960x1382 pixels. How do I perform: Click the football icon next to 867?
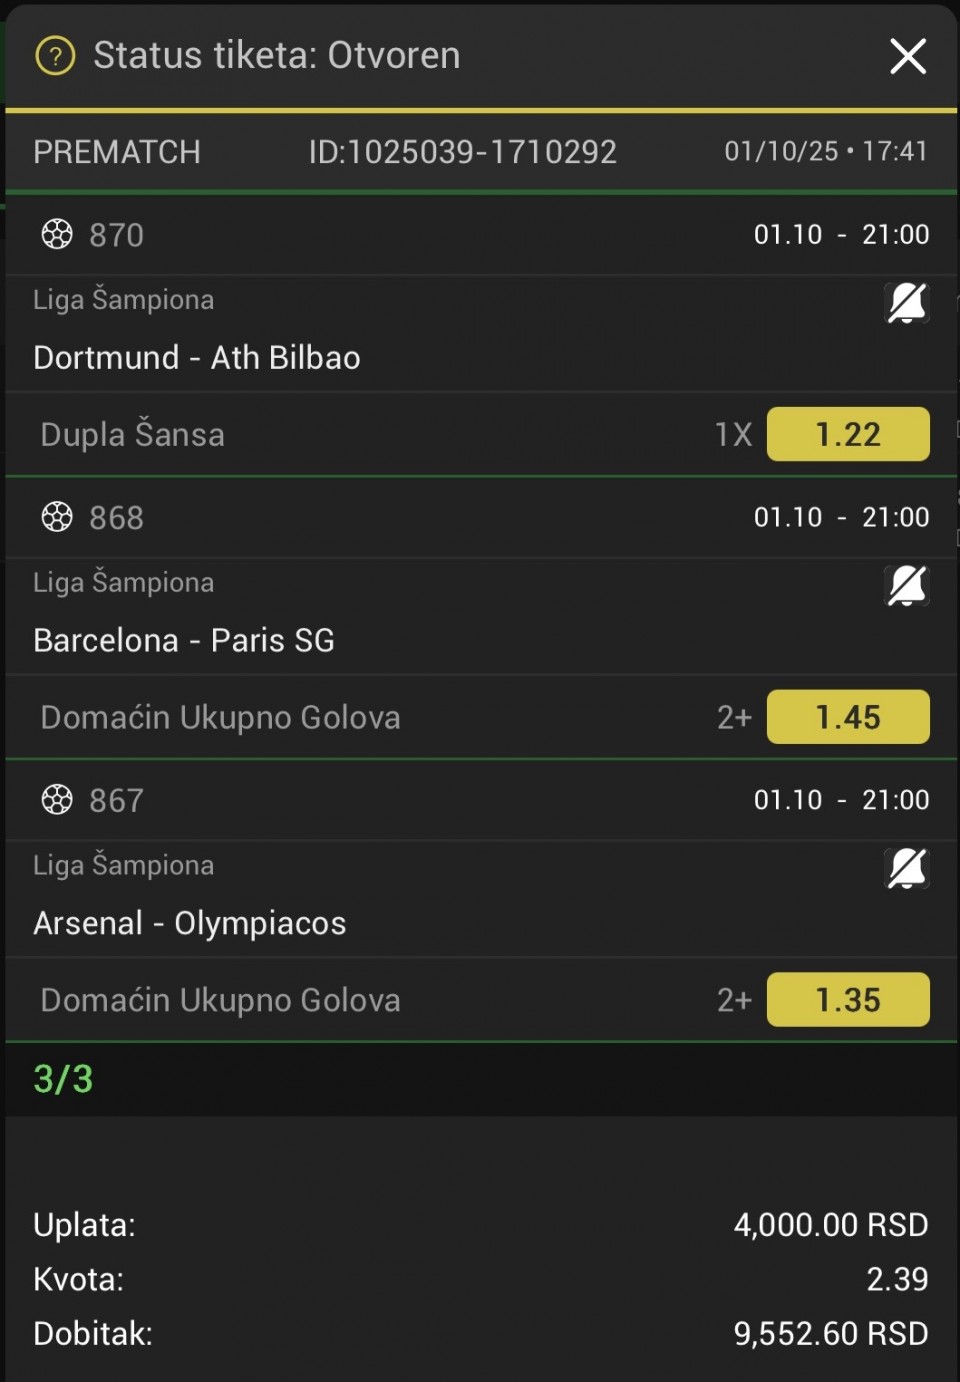57,800
